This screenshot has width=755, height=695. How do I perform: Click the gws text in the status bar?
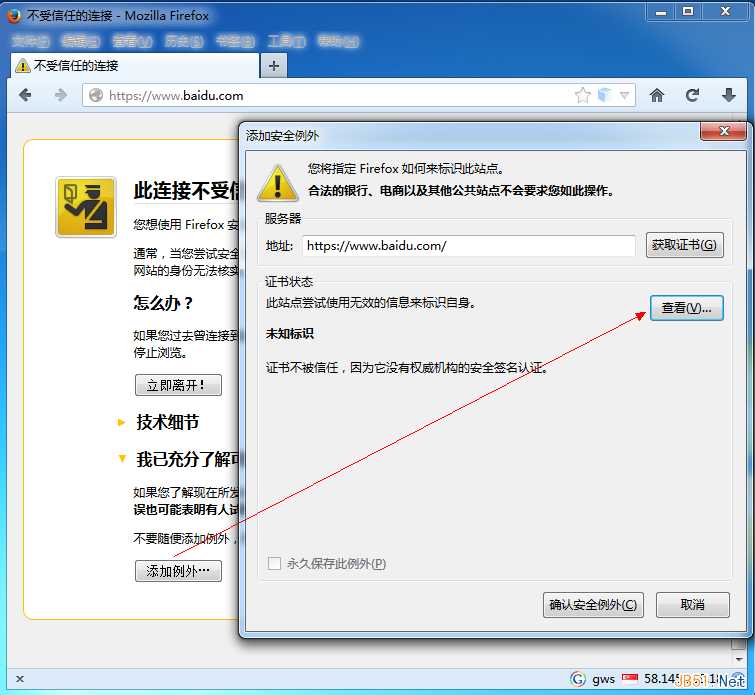tap(603, 679)
